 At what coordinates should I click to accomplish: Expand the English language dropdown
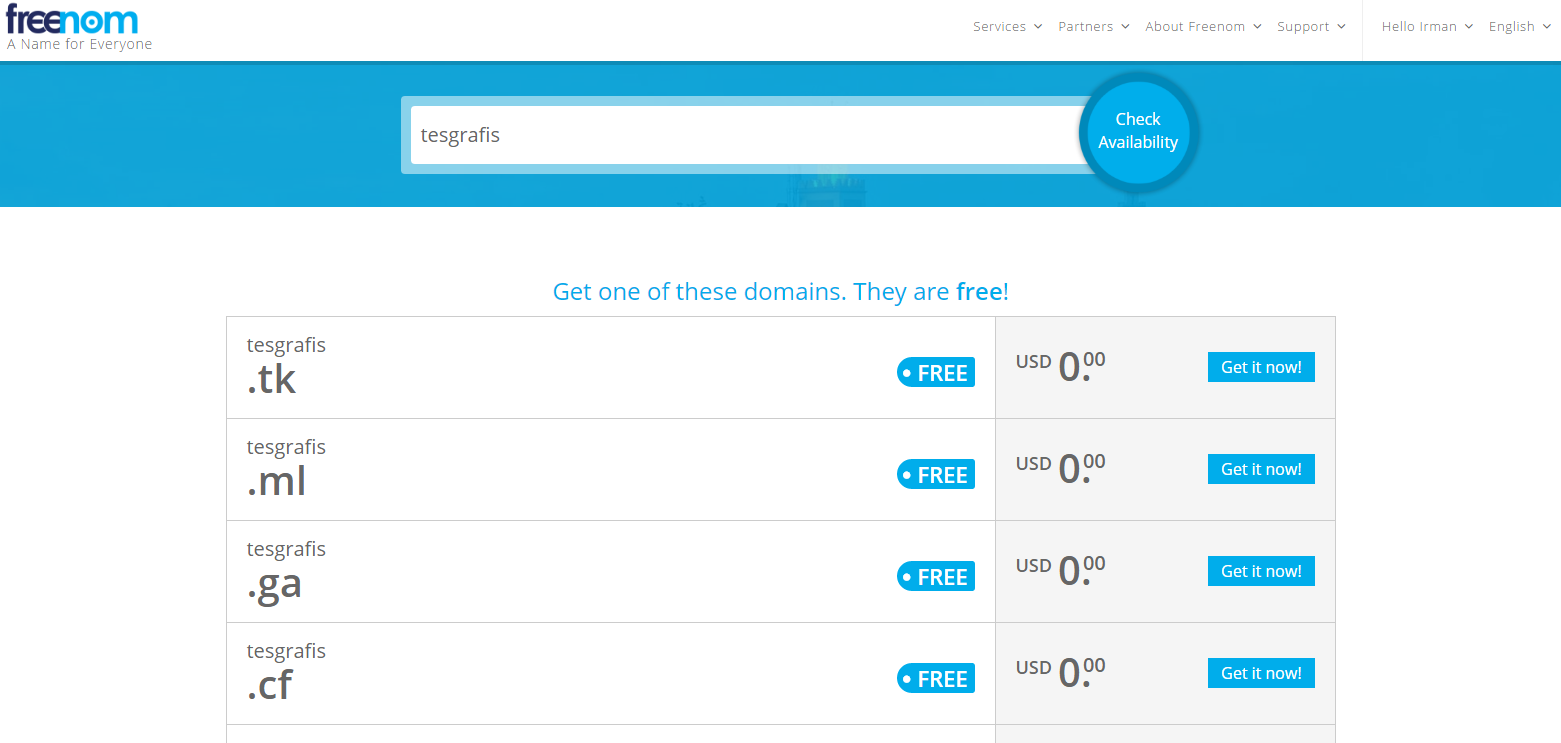(1519, 27)
